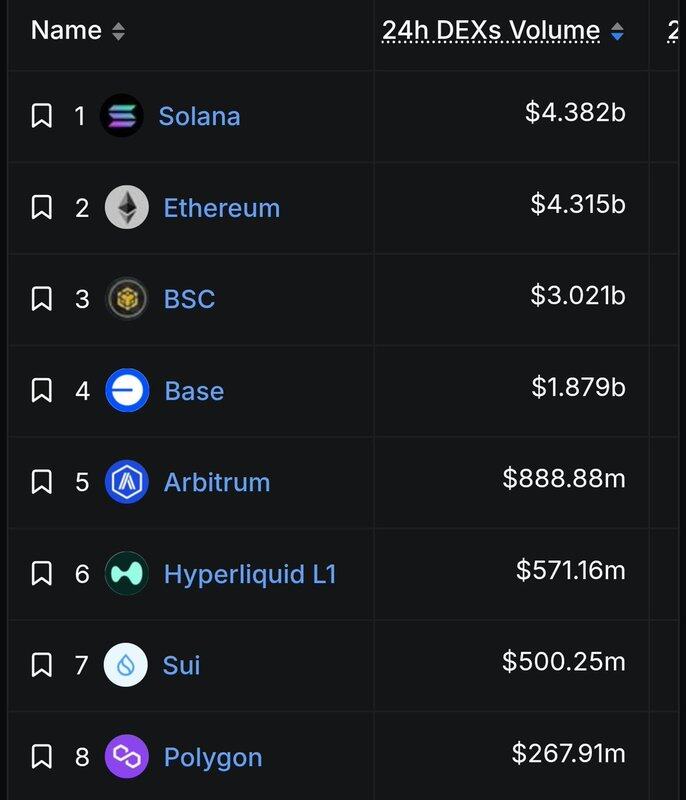The width and height of the screenshot is (686, 800).
Task: Click the Polygon chain logo icon
Action: (127, 757)
